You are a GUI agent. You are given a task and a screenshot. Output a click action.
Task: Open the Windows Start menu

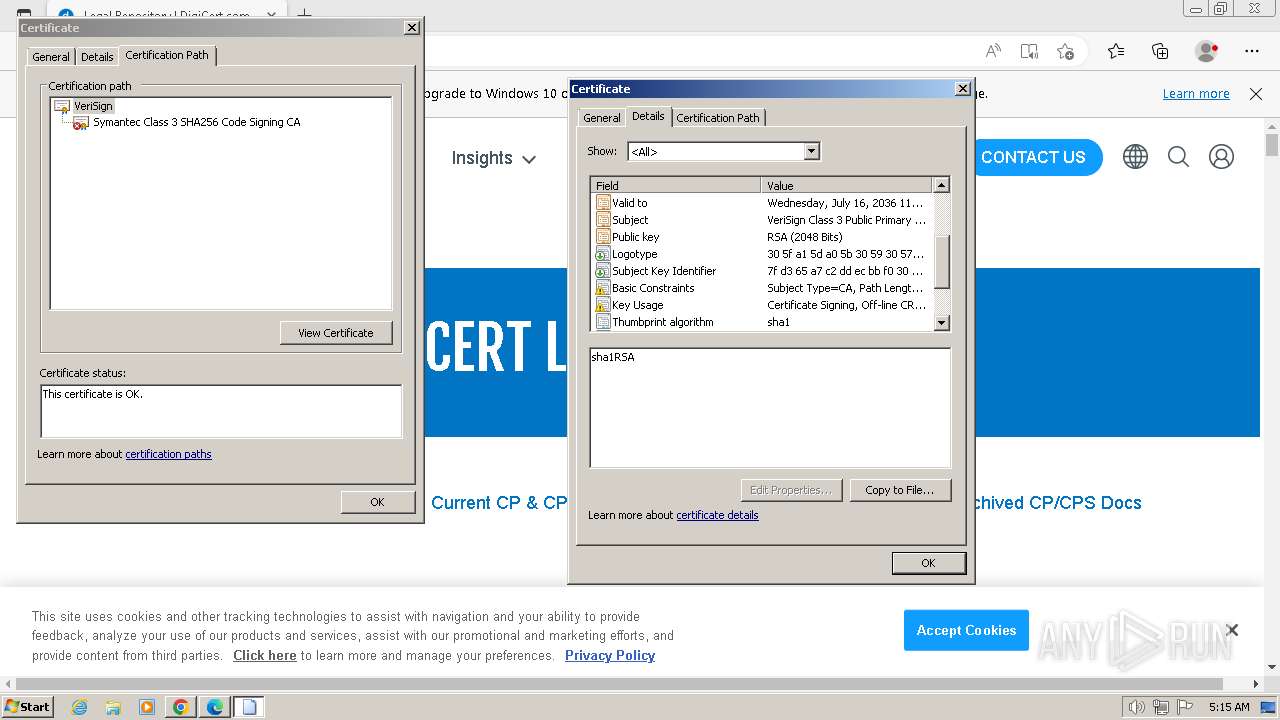tap(27, 707)
